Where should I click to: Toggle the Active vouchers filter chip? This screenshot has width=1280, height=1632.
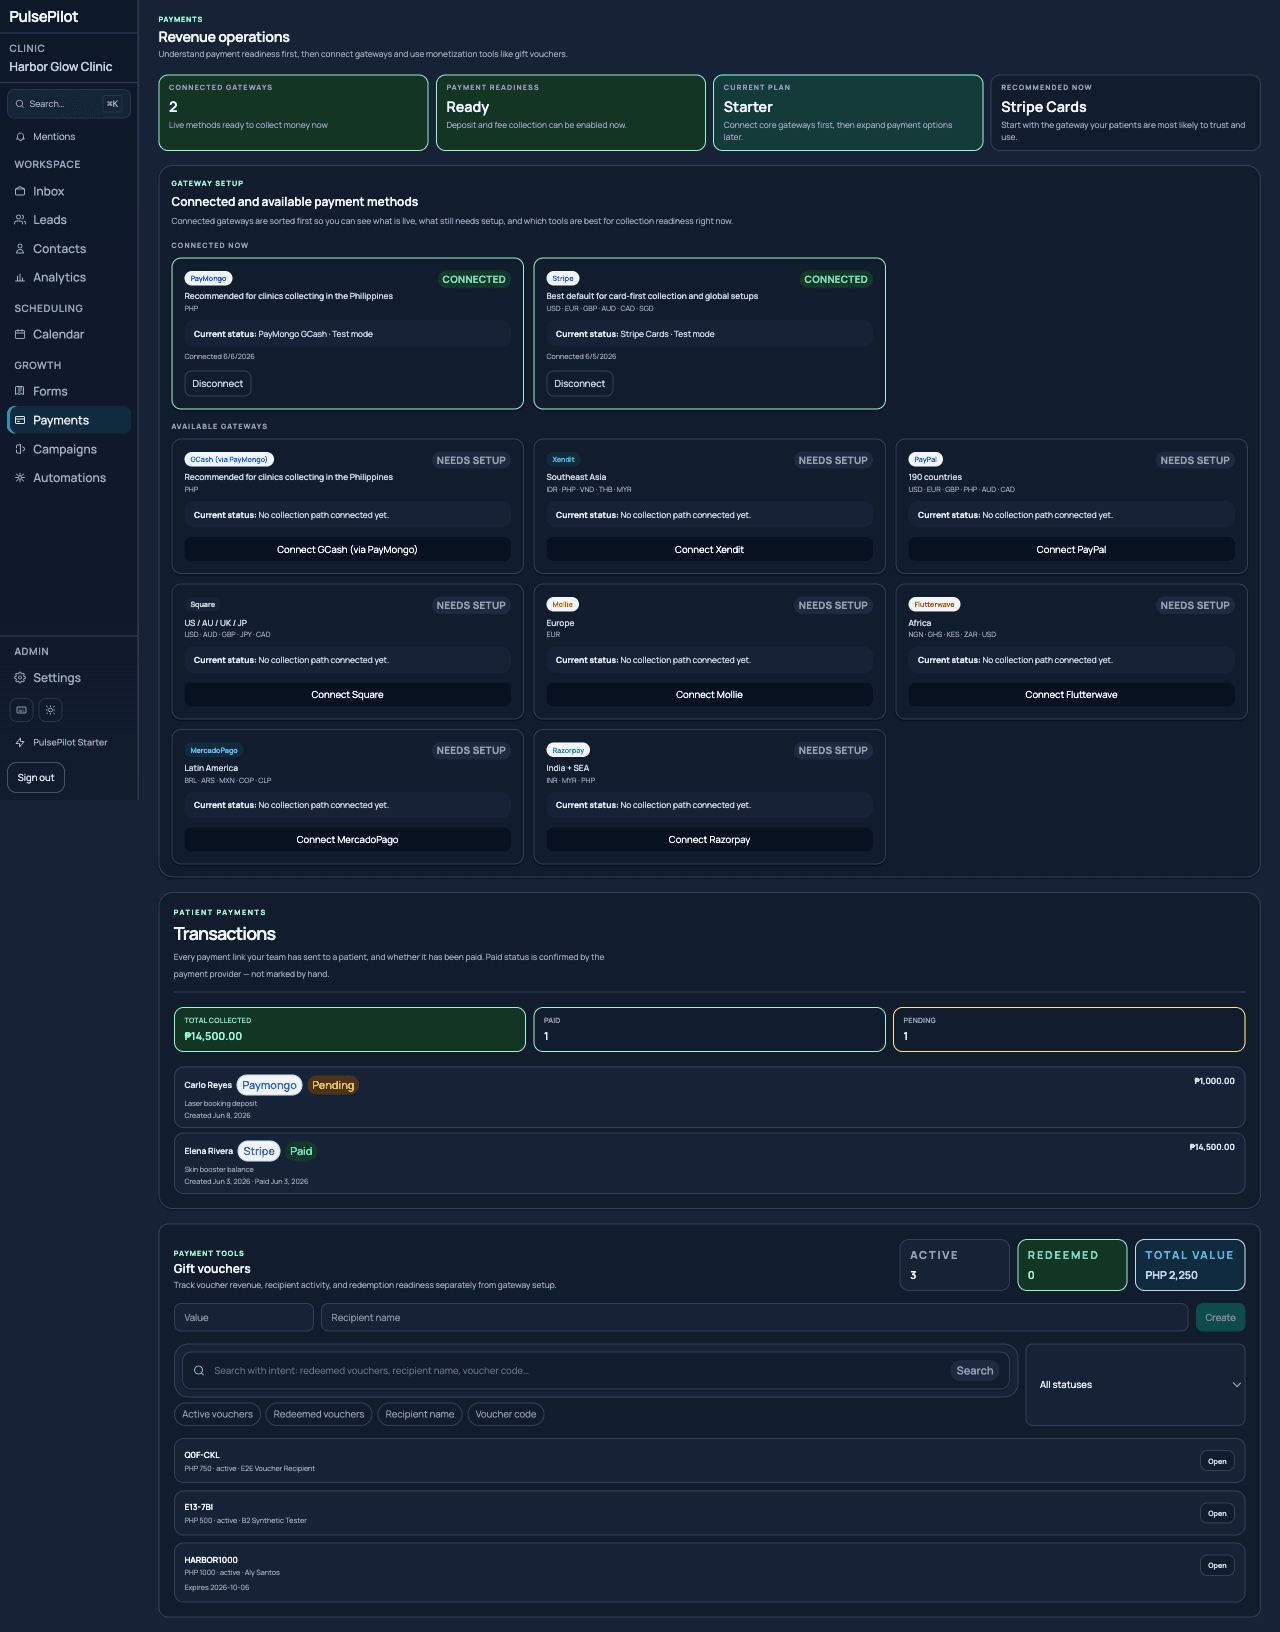click(217, 1414)
